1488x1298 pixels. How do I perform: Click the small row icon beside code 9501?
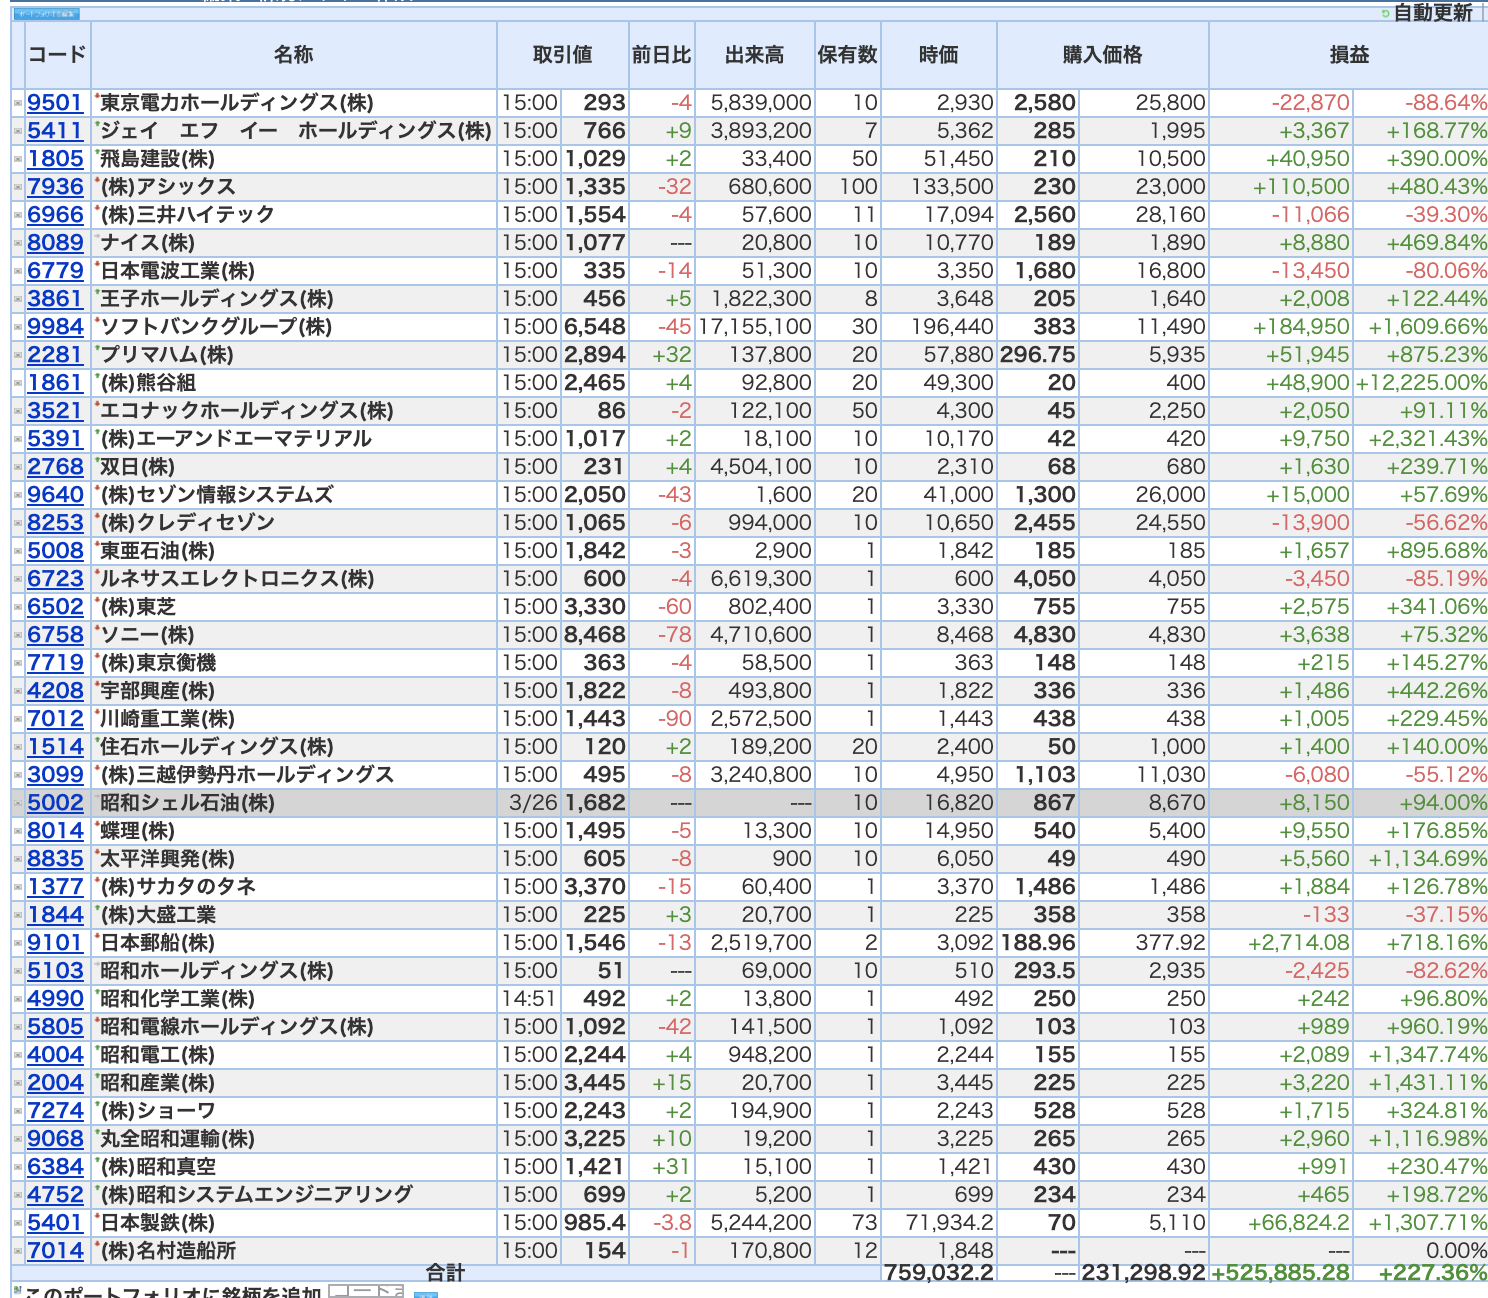pyautogui.click(x=18, y=103)
